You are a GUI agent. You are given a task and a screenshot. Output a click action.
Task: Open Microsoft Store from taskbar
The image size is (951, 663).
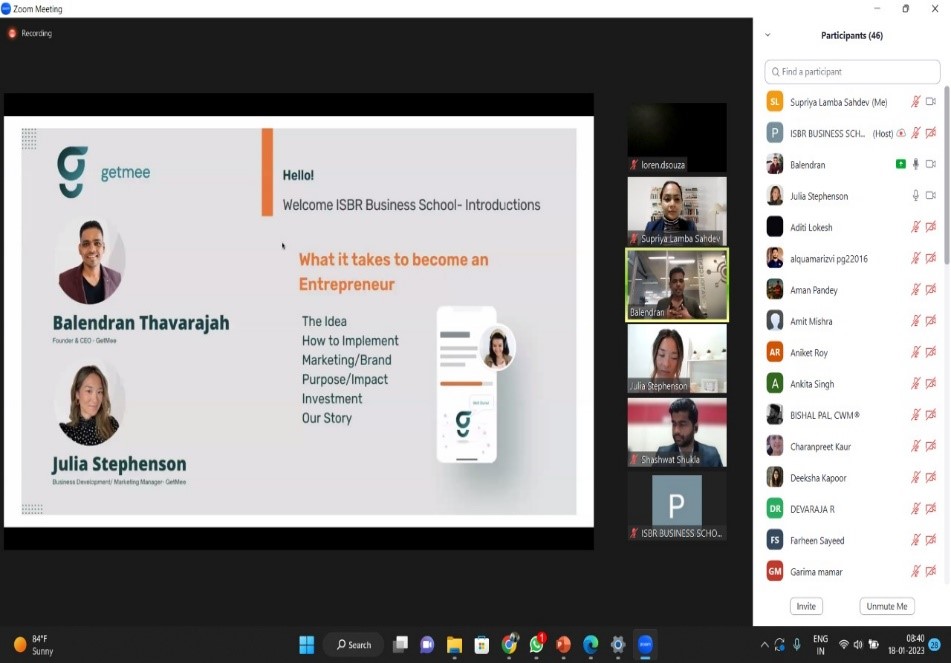pos(482,645)
